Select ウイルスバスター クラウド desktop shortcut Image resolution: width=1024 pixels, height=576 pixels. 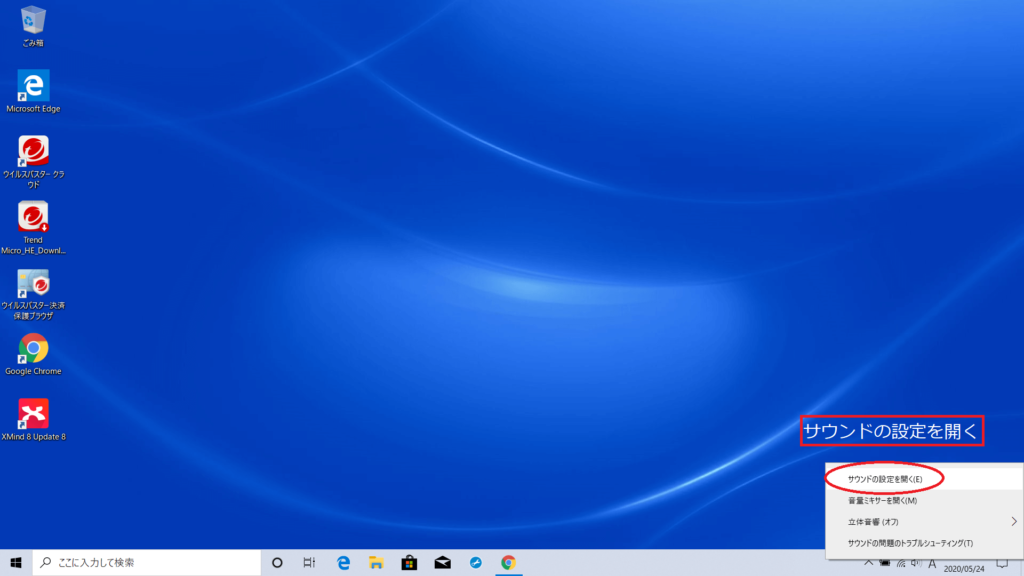(33, 162)
